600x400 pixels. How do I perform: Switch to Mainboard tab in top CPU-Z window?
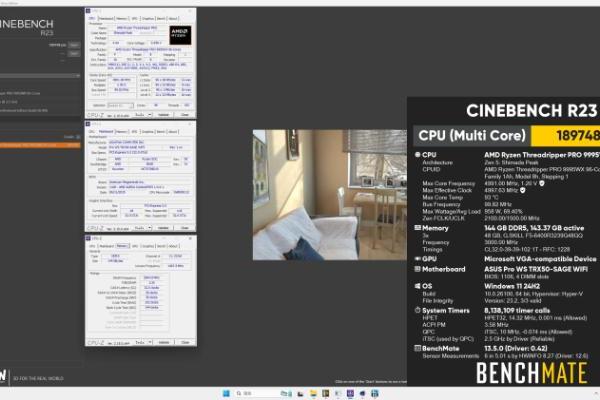[106, 18]
